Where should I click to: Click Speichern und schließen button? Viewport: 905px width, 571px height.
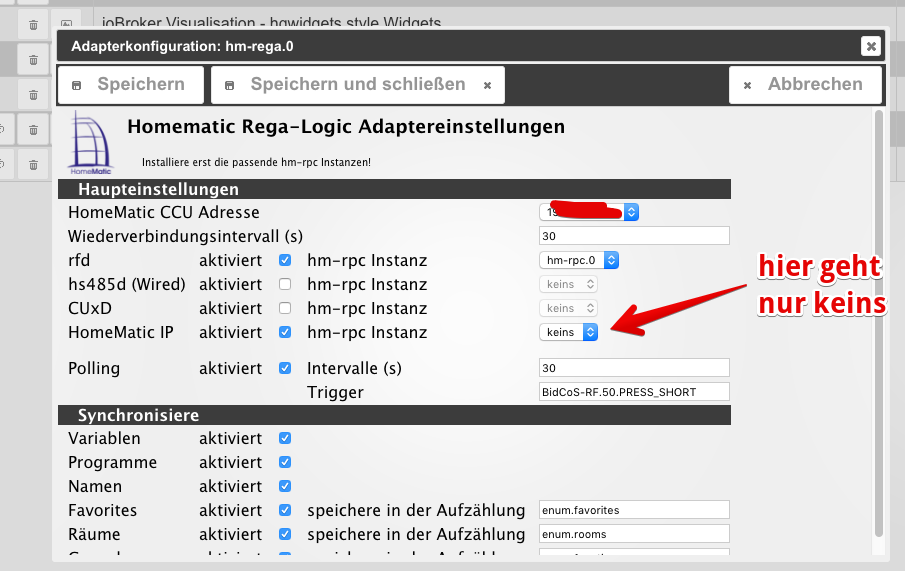tap(358, 85)
